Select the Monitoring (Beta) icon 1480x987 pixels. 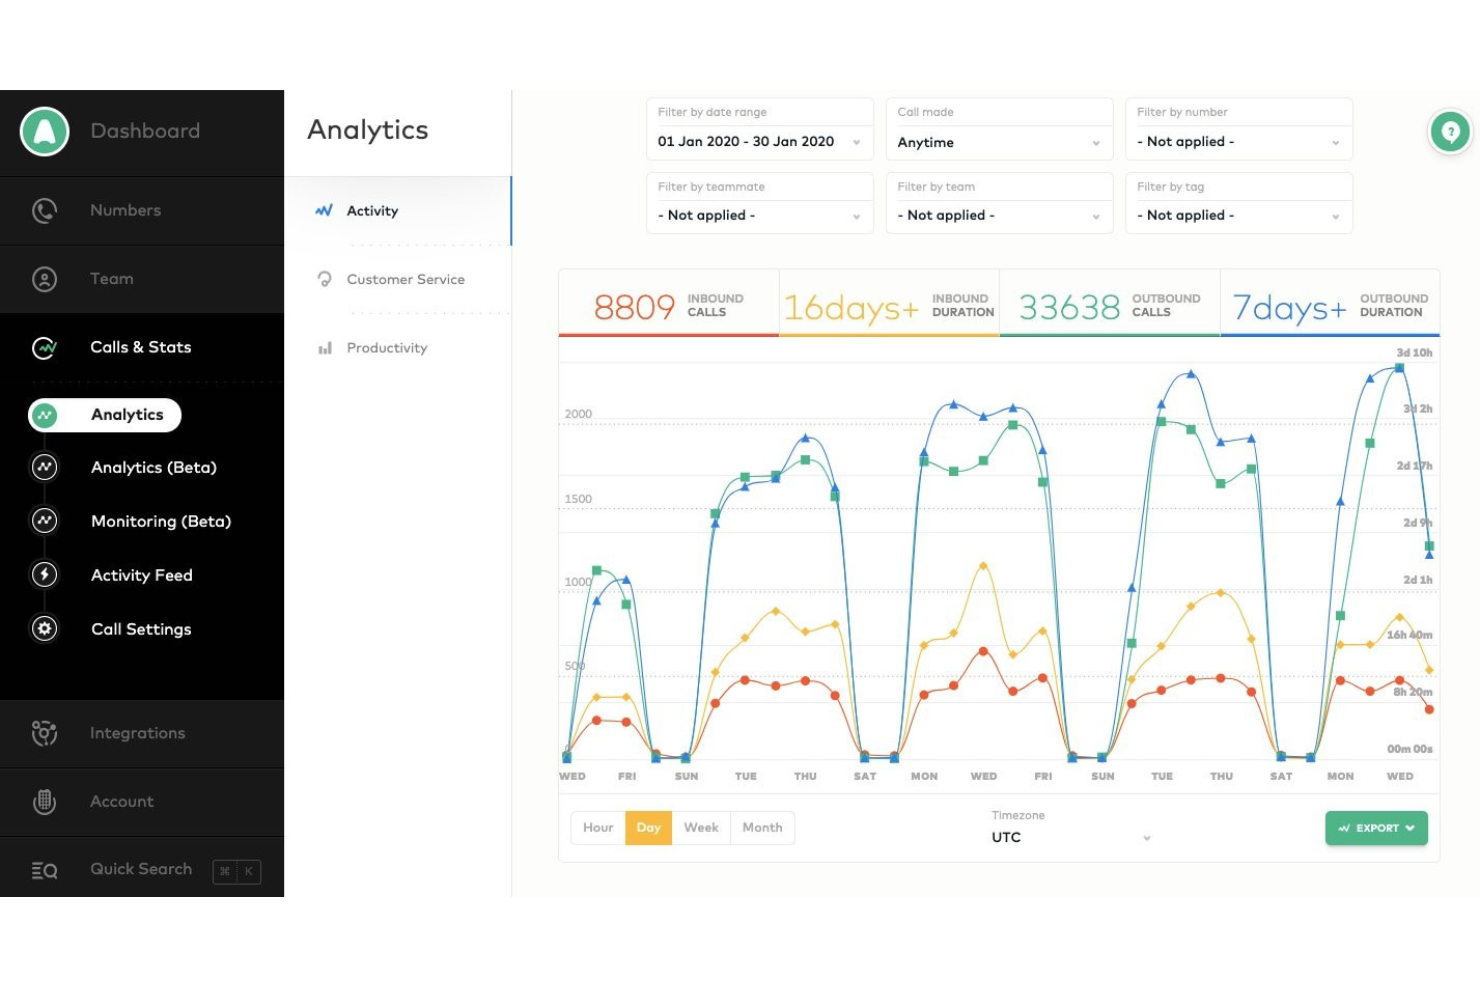click(x=44, y=521)
